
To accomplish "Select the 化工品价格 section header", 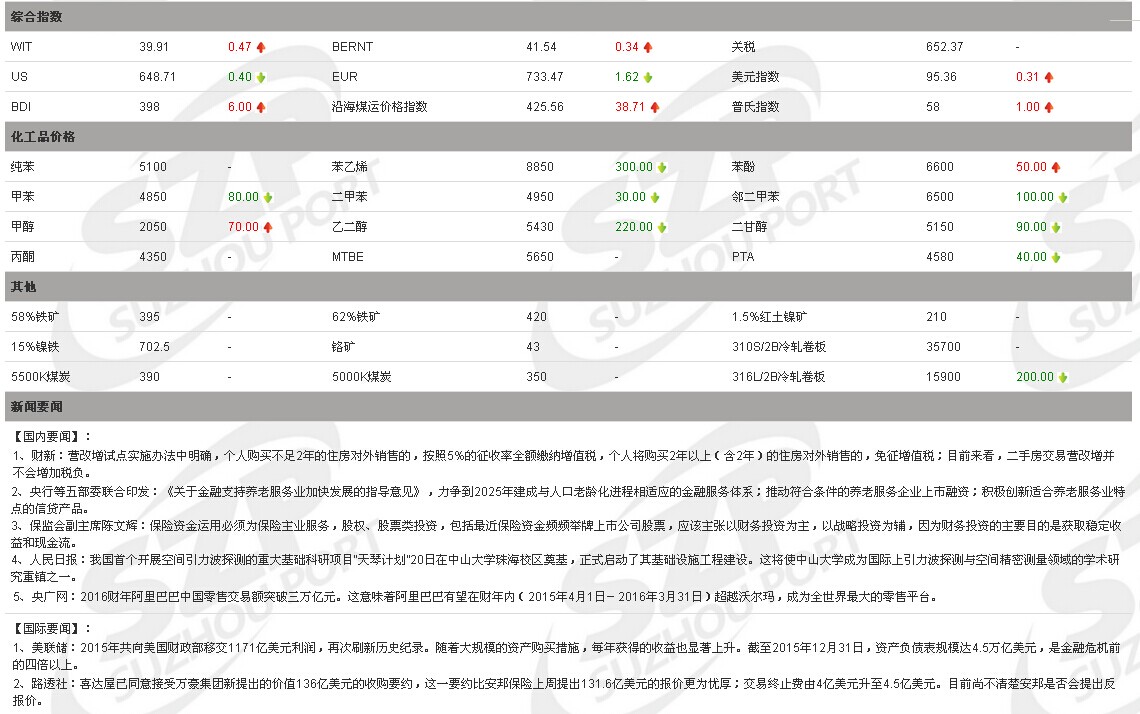I will pos(569,137).
